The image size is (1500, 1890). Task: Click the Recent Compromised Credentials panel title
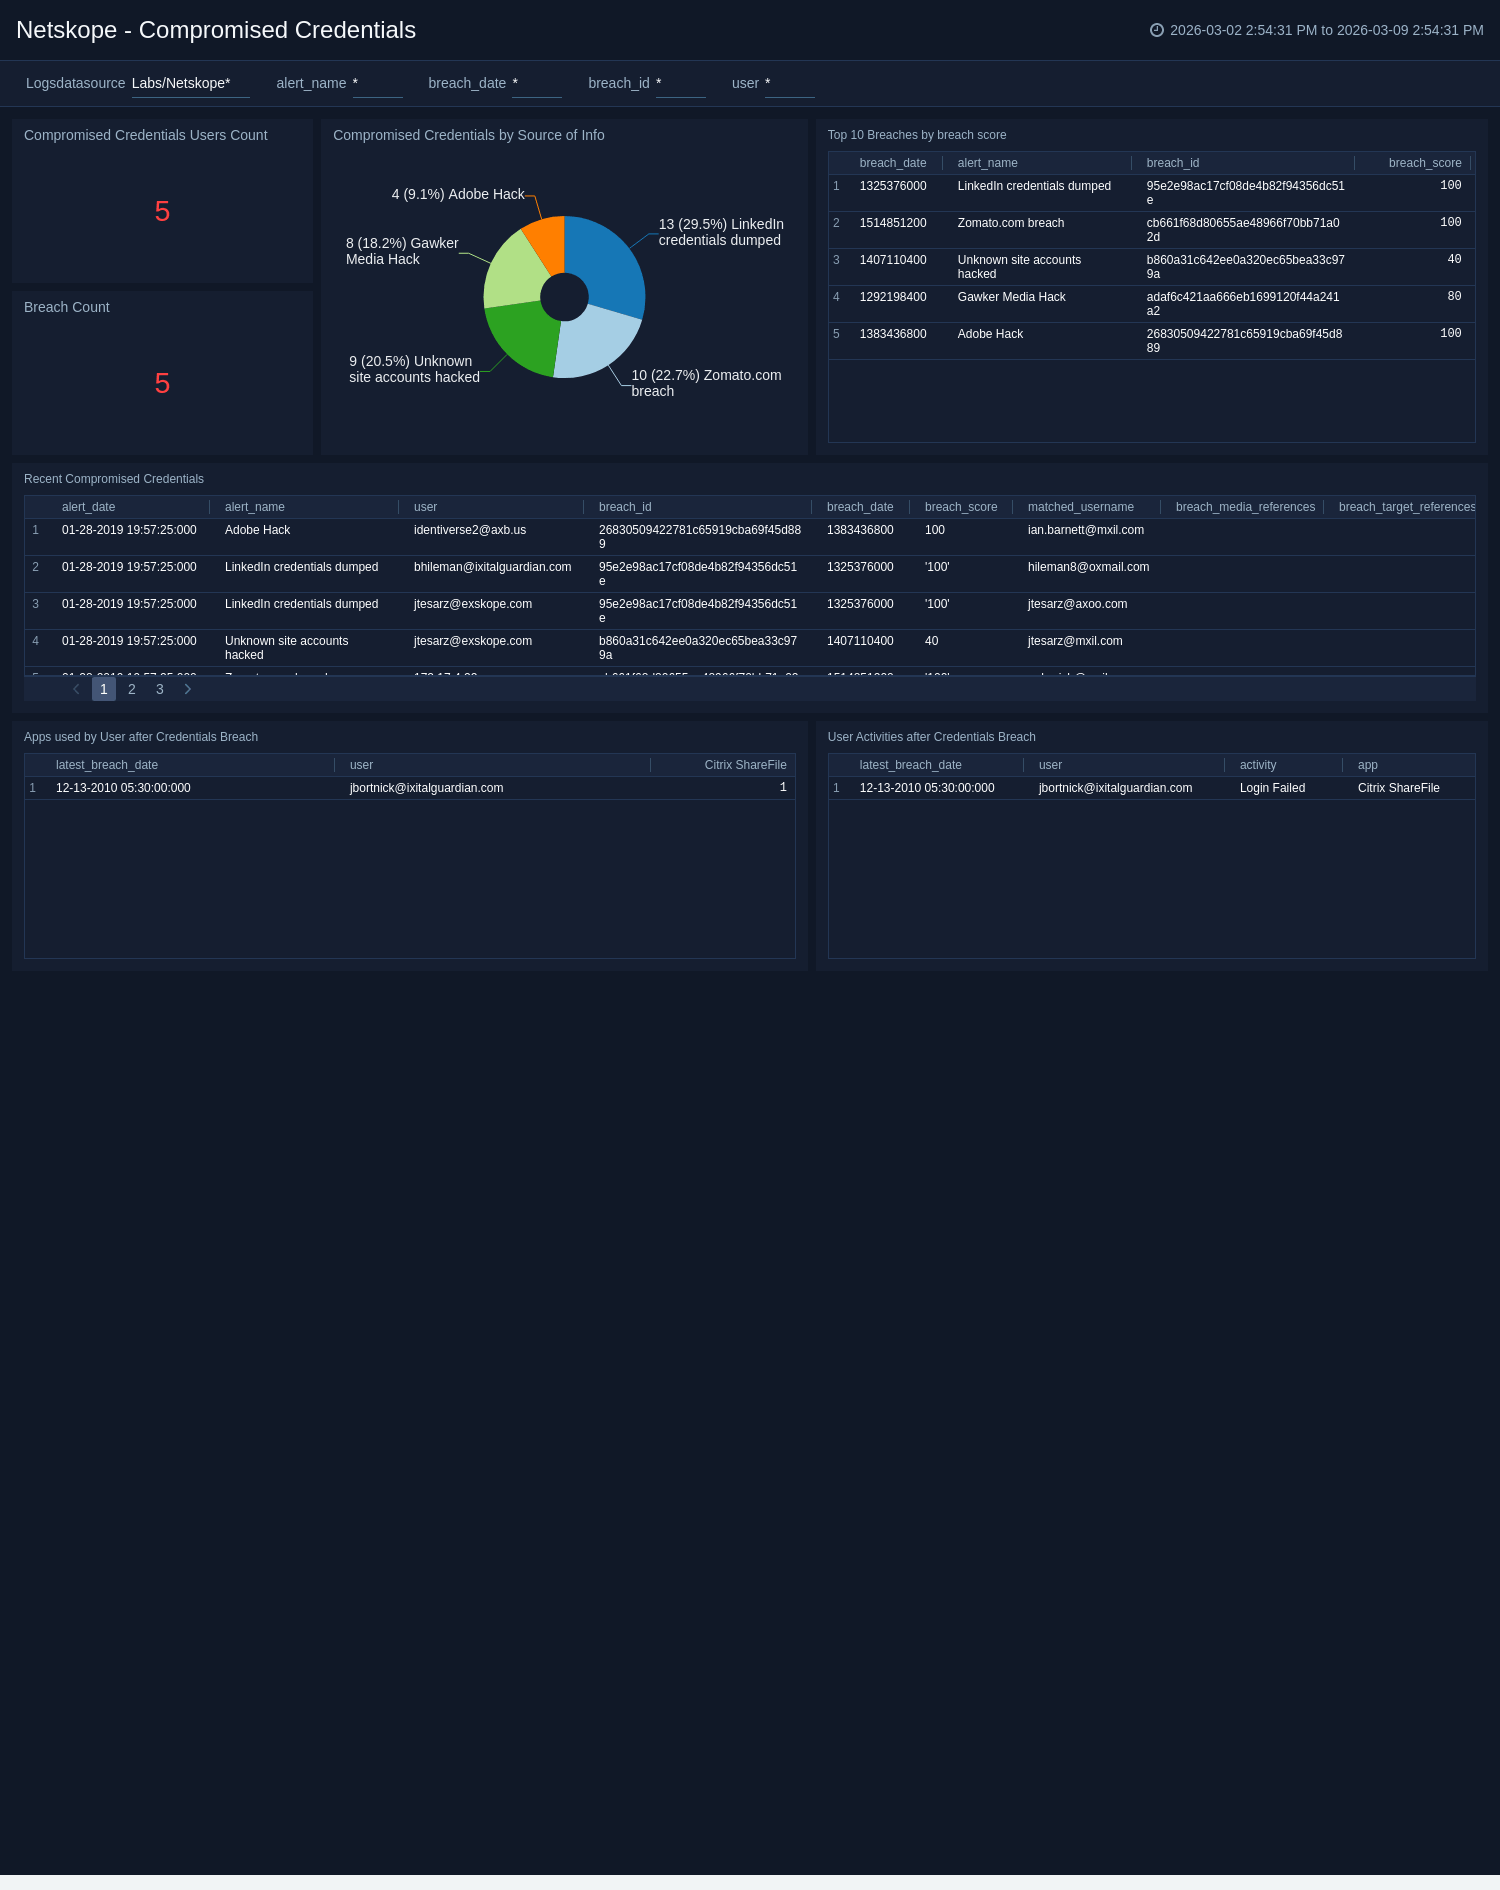tap(114, 479)
